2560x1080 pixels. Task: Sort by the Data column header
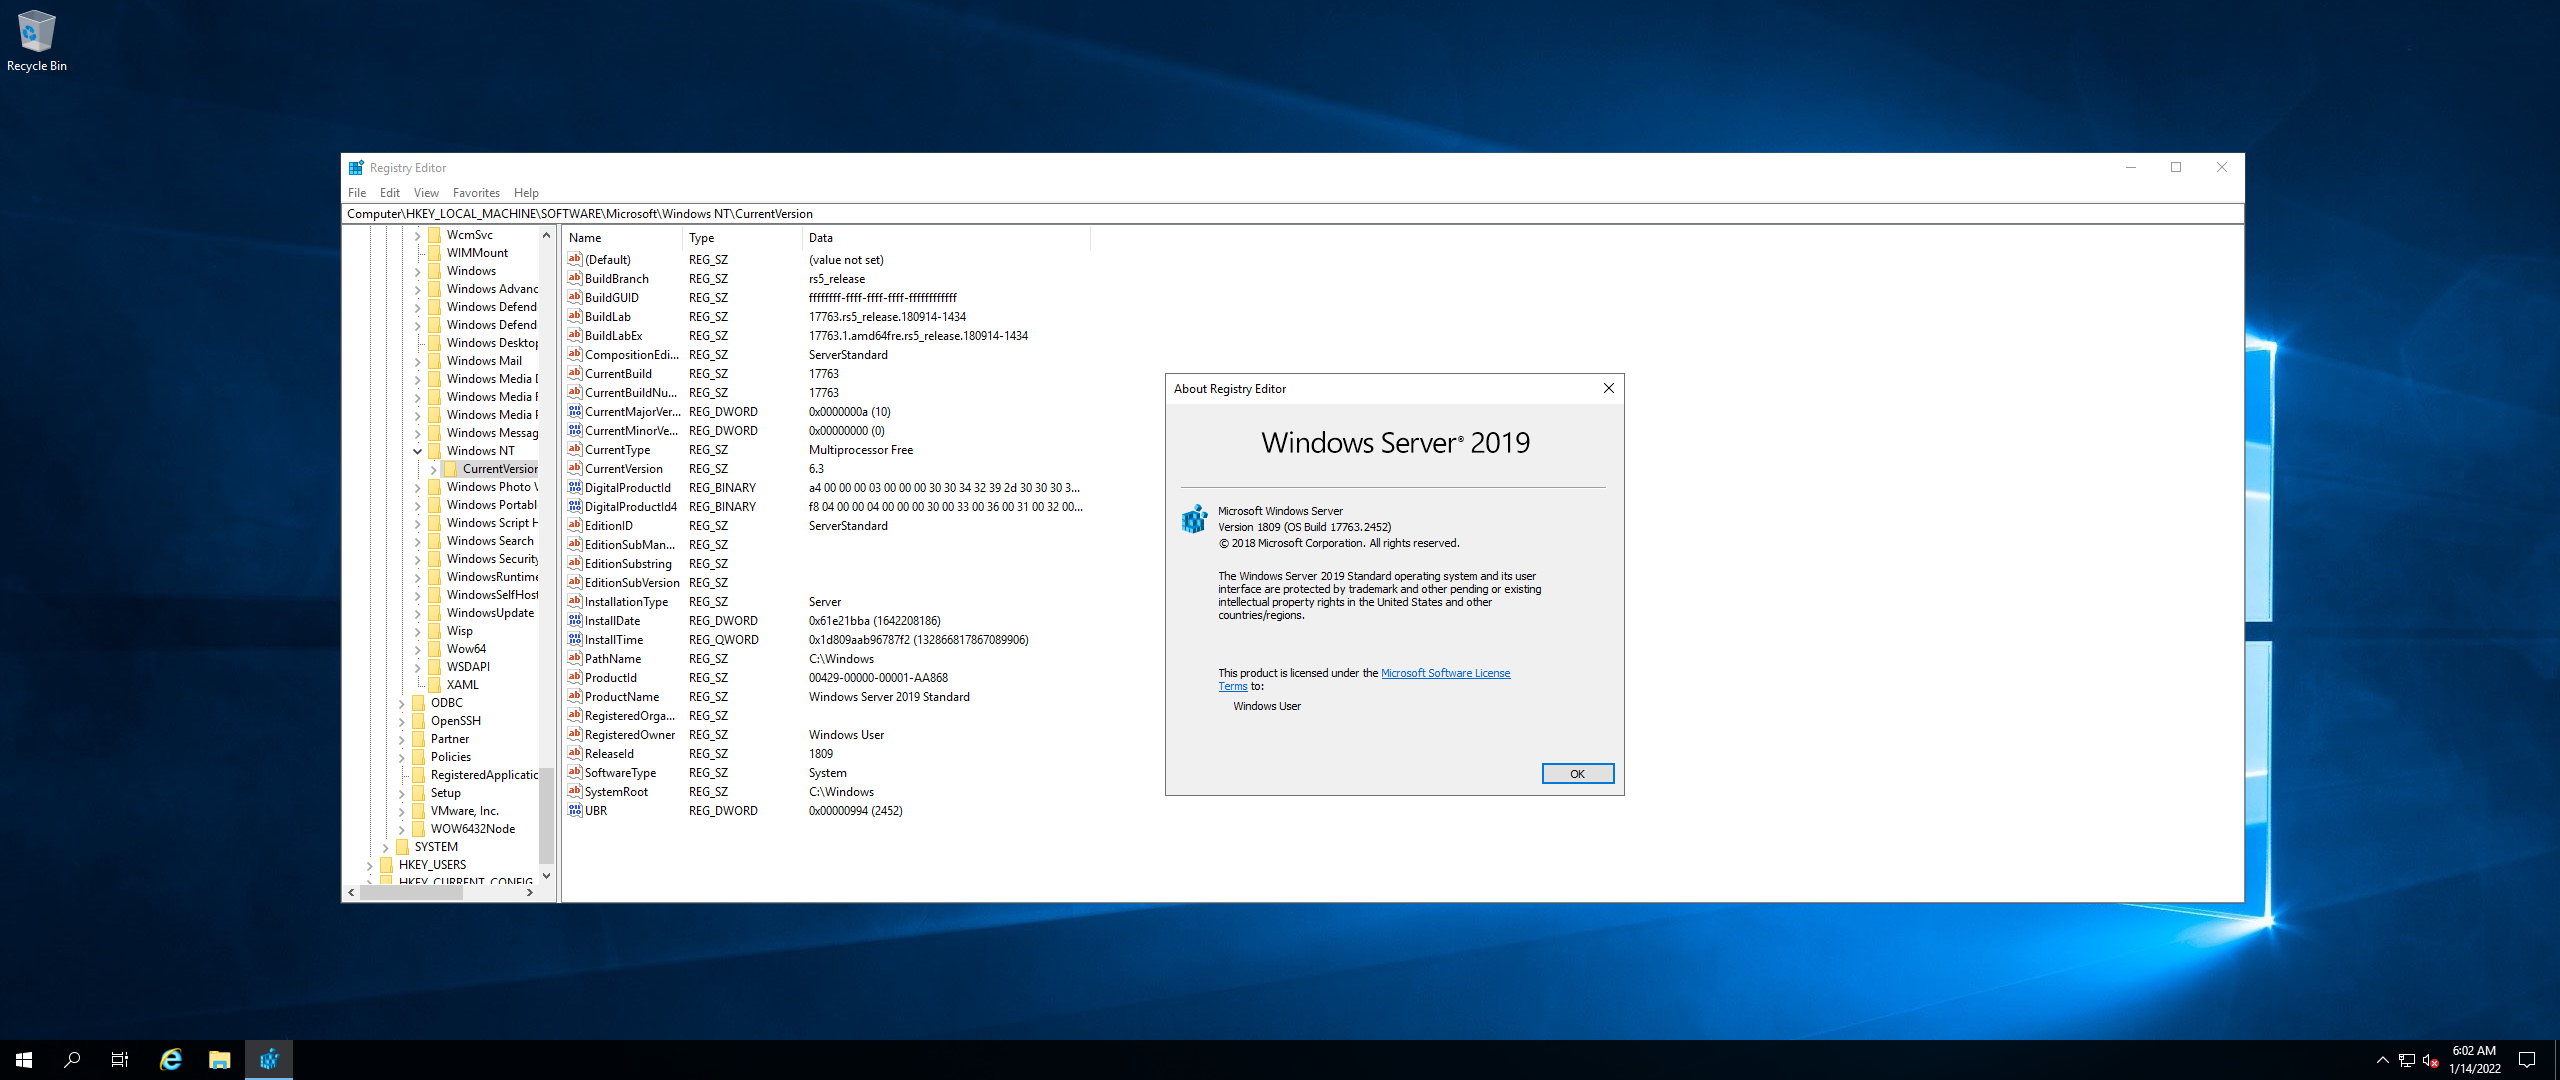pyautogui.click(x=945, y=238)
